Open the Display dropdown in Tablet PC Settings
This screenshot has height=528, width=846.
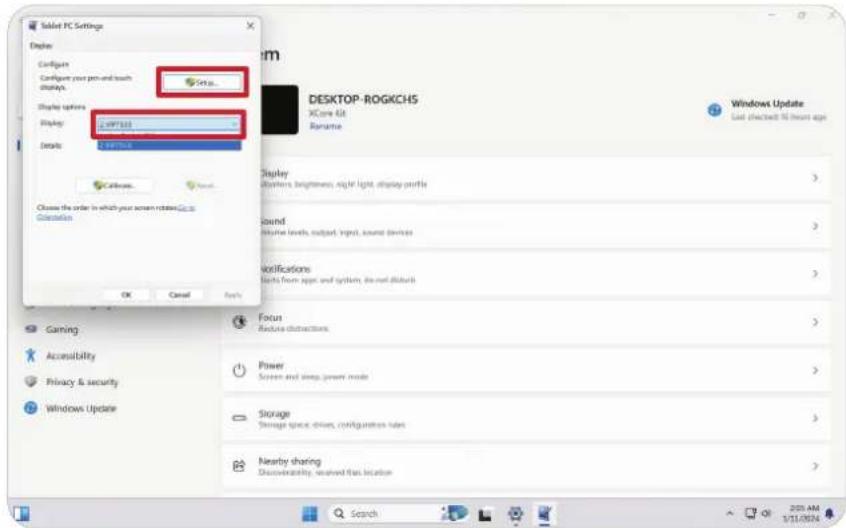click(x=169, y=125)
